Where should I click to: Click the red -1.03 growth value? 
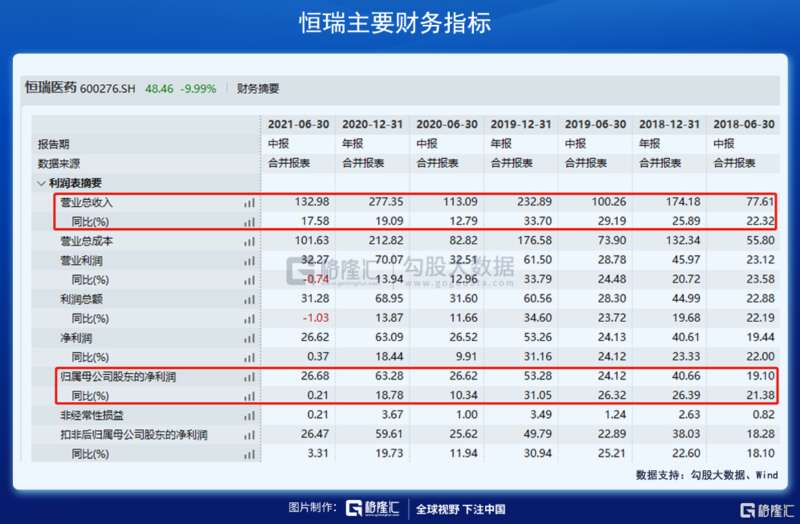(316, 318)
